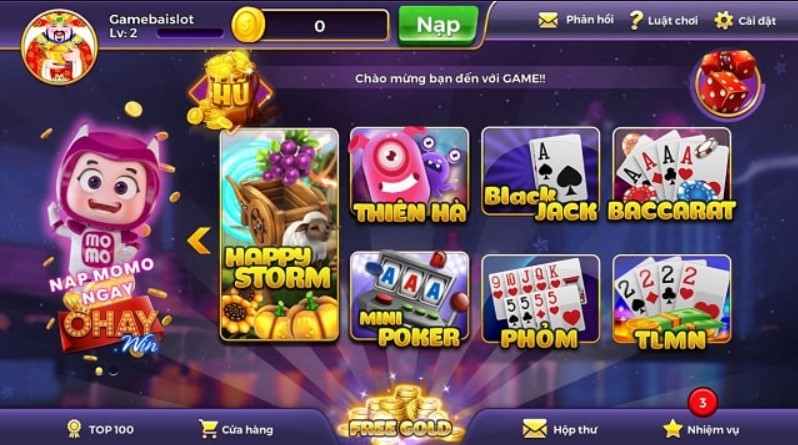Click the player avatar portrait
Viewport: 798px width, 445px height.
pos(59,47)
